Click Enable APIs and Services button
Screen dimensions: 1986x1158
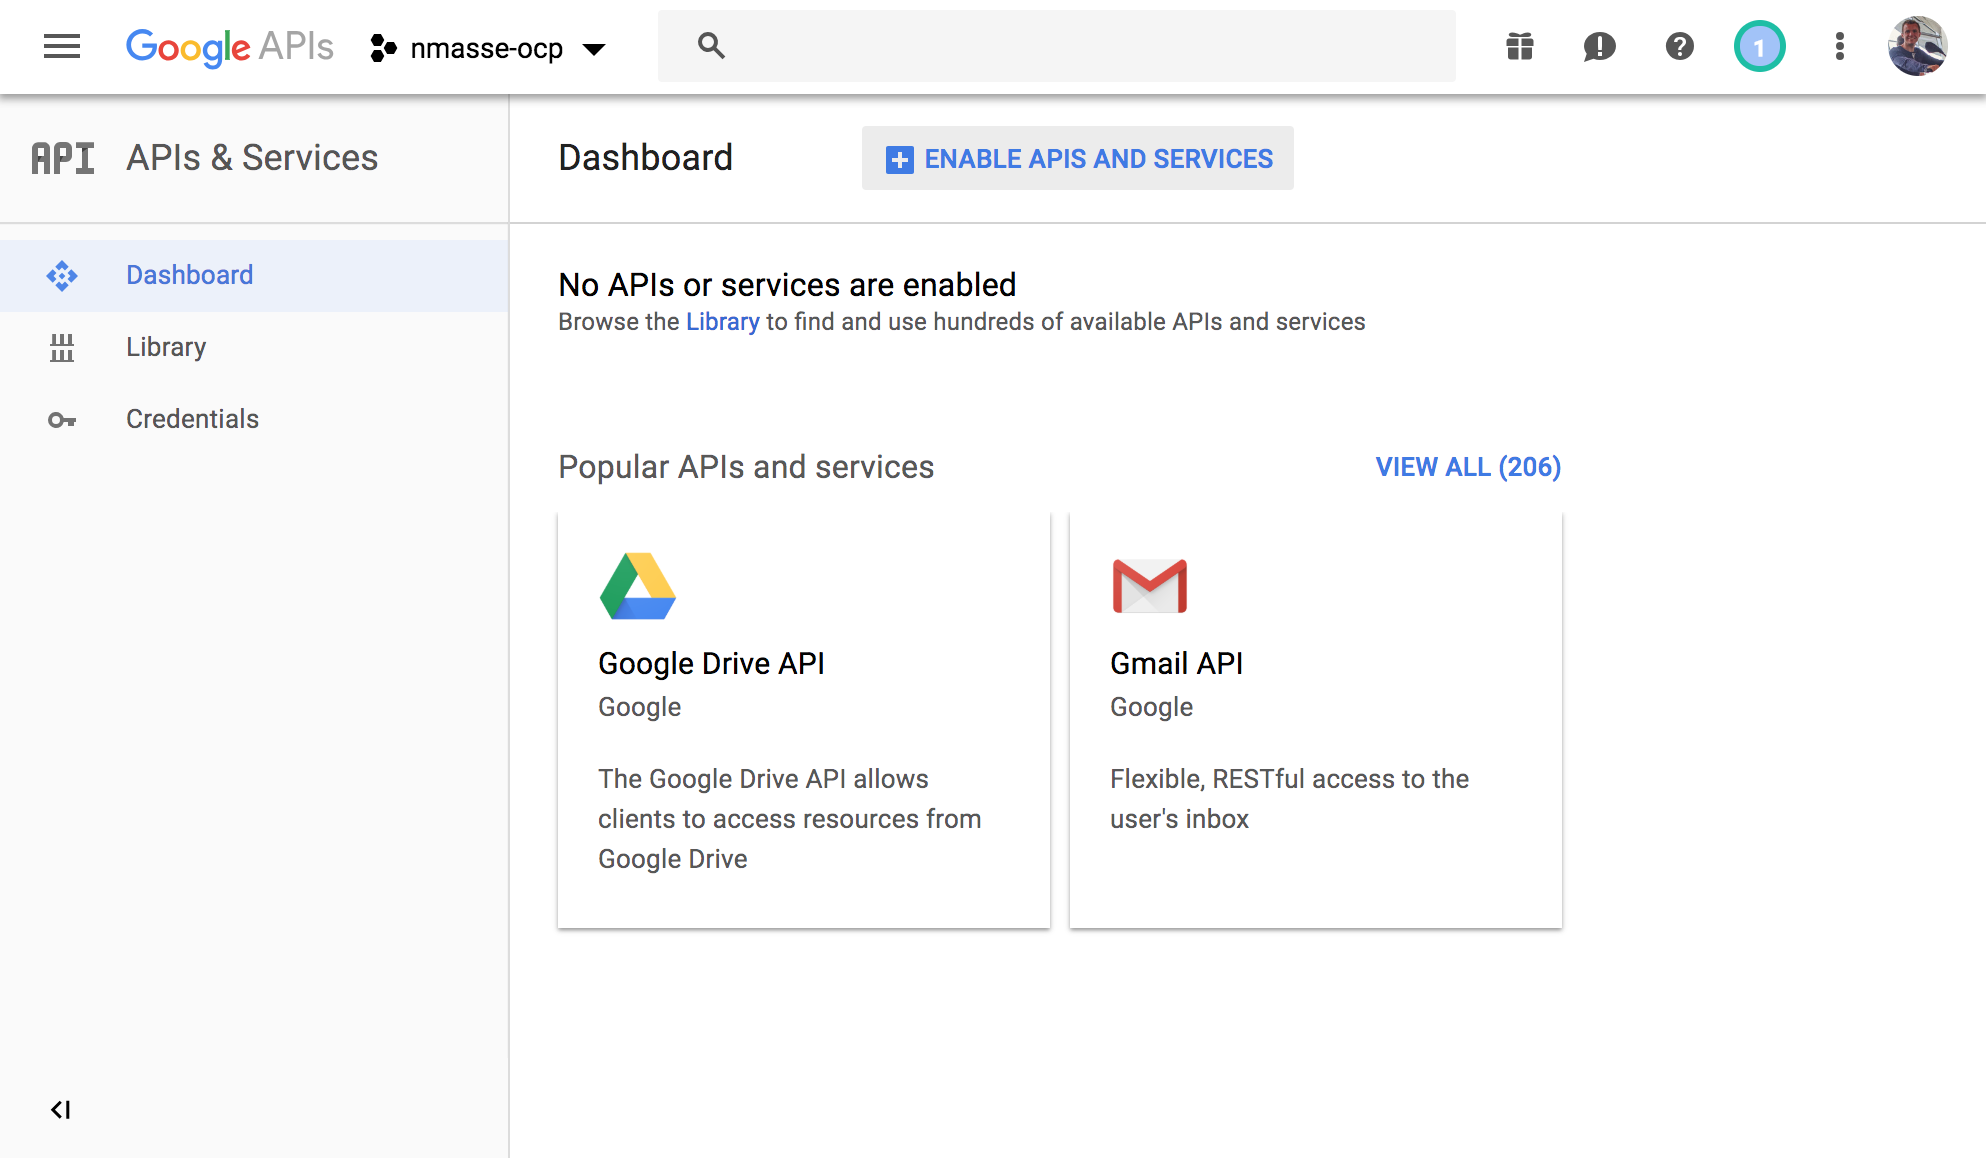(x=1078, y=158)
